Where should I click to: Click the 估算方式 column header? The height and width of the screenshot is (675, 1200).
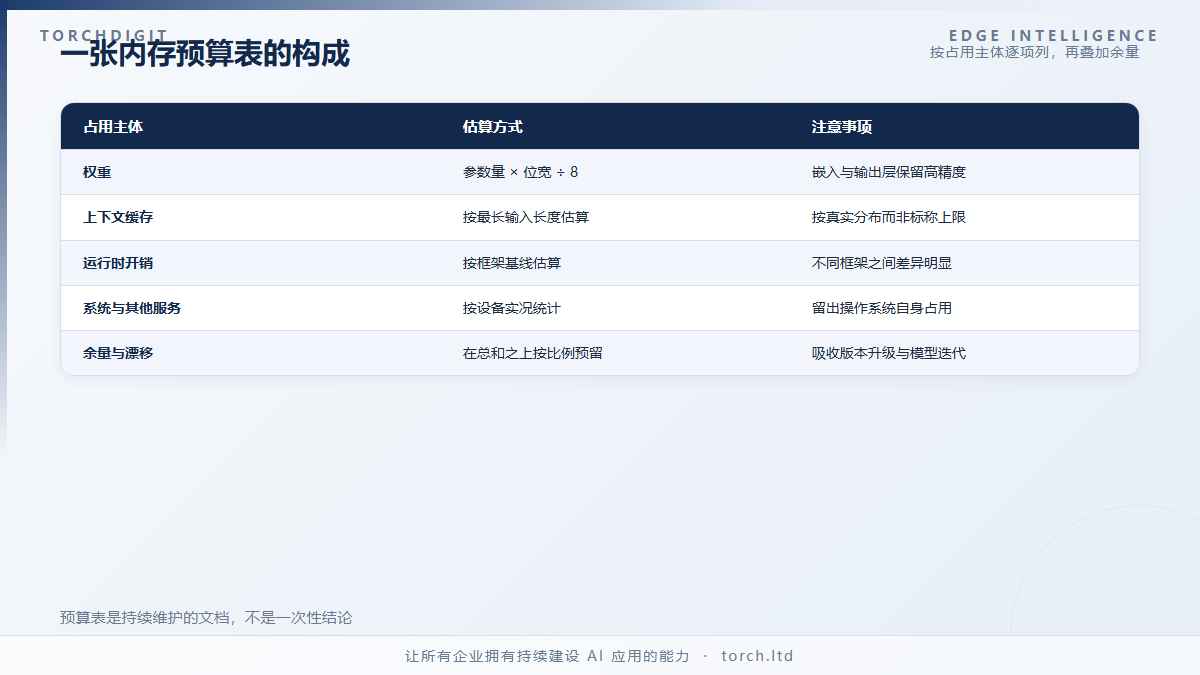tap(493, 127)
